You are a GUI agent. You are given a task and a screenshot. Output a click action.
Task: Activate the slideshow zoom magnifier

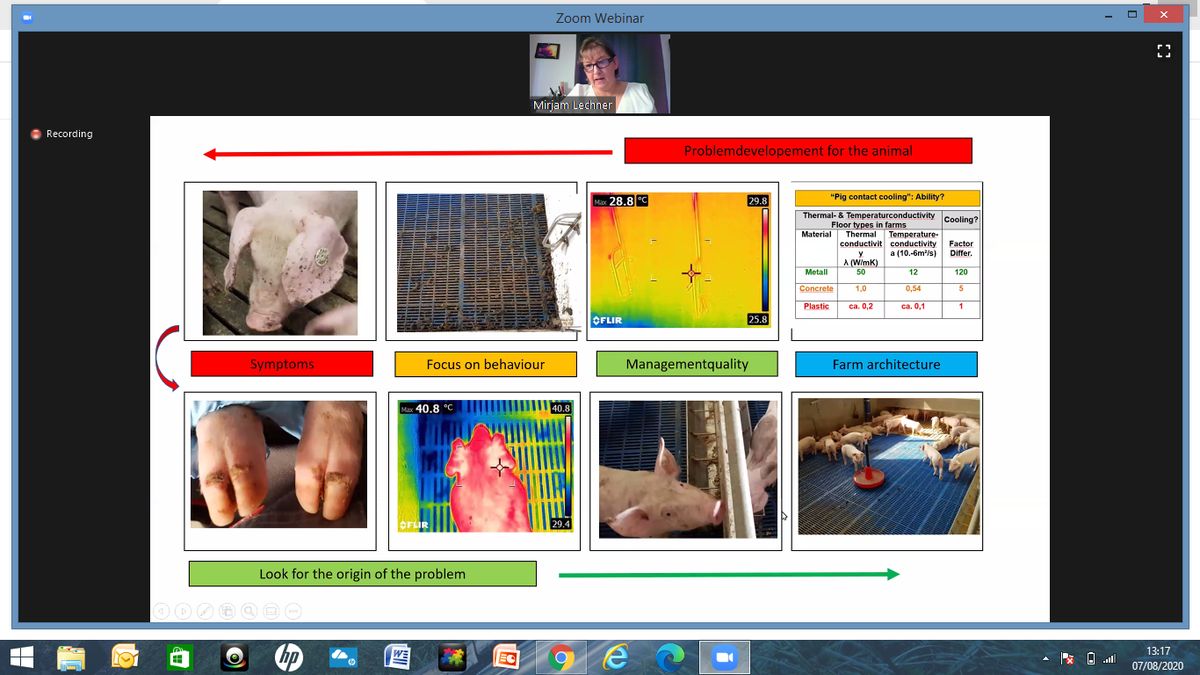249,611
